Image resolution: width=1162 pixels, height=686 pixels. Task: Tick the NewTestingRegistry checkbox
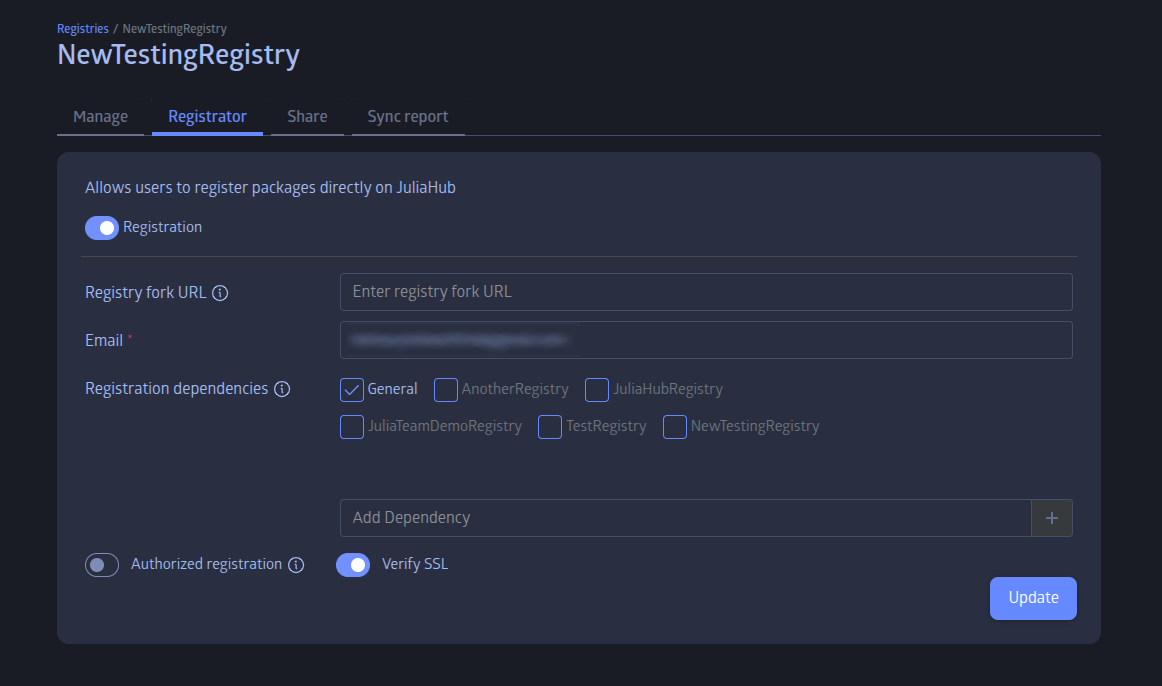click(674, 427)
